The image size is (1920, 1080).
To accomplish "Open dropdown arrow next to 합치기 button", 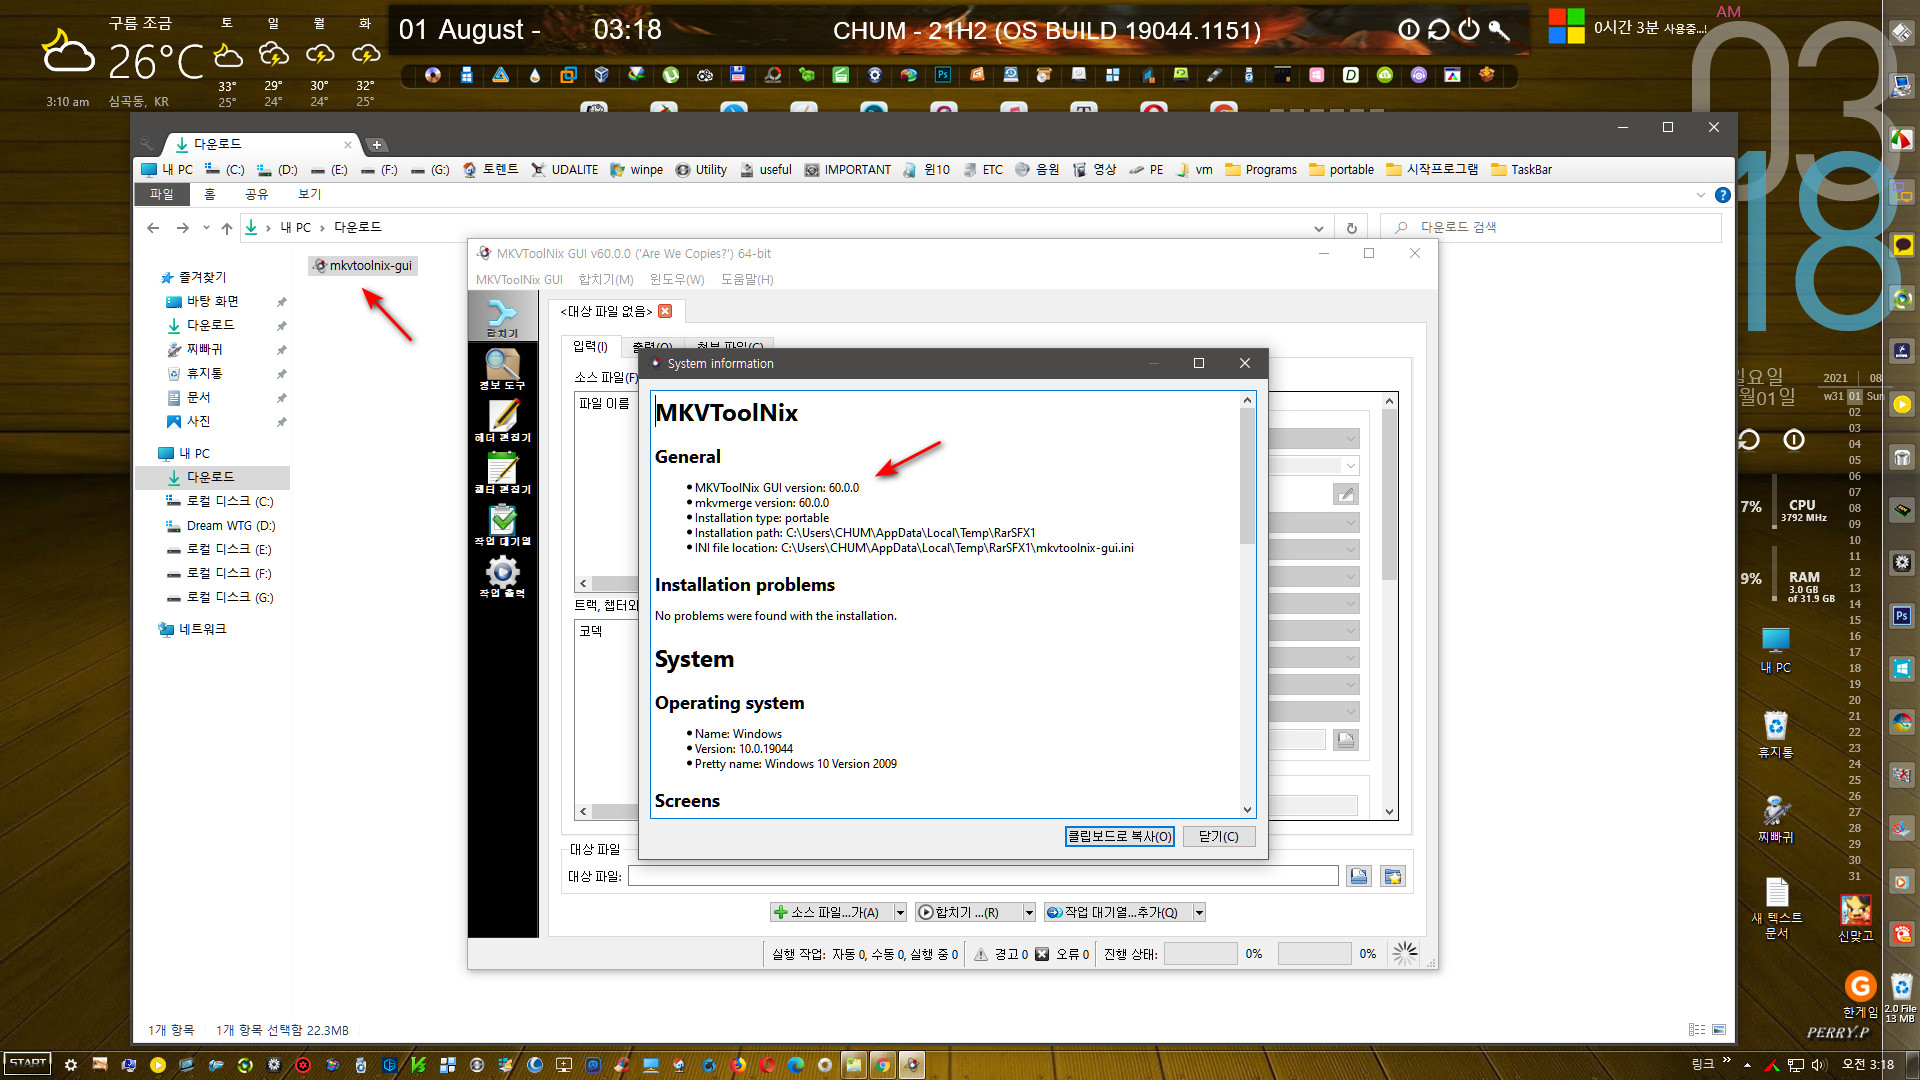I will [x=1029, y=912].
